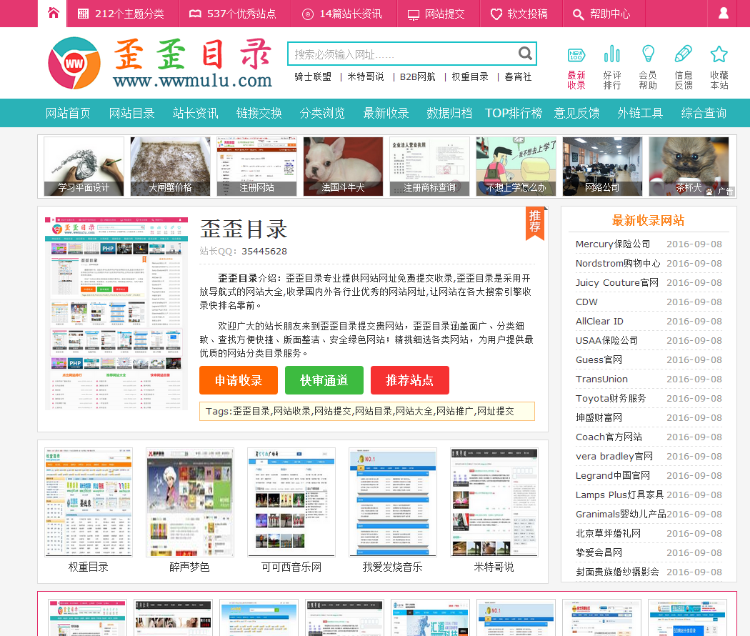Image resolution: width=750 pixels, height=636 pixels.
Task: Open the 网络公司 office thumbnail
Action: (x=602, y=166)
